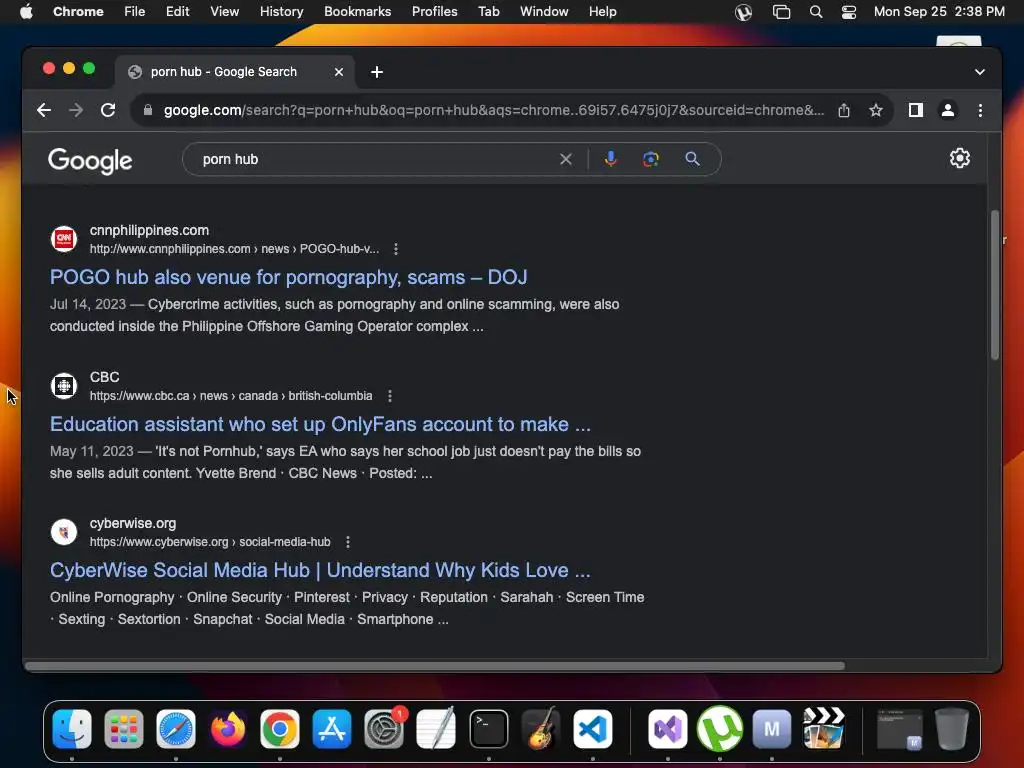Launch Visual Studio Code from Dock
This screenshot has width=1024, height=768.
click(x=592, y=728)
